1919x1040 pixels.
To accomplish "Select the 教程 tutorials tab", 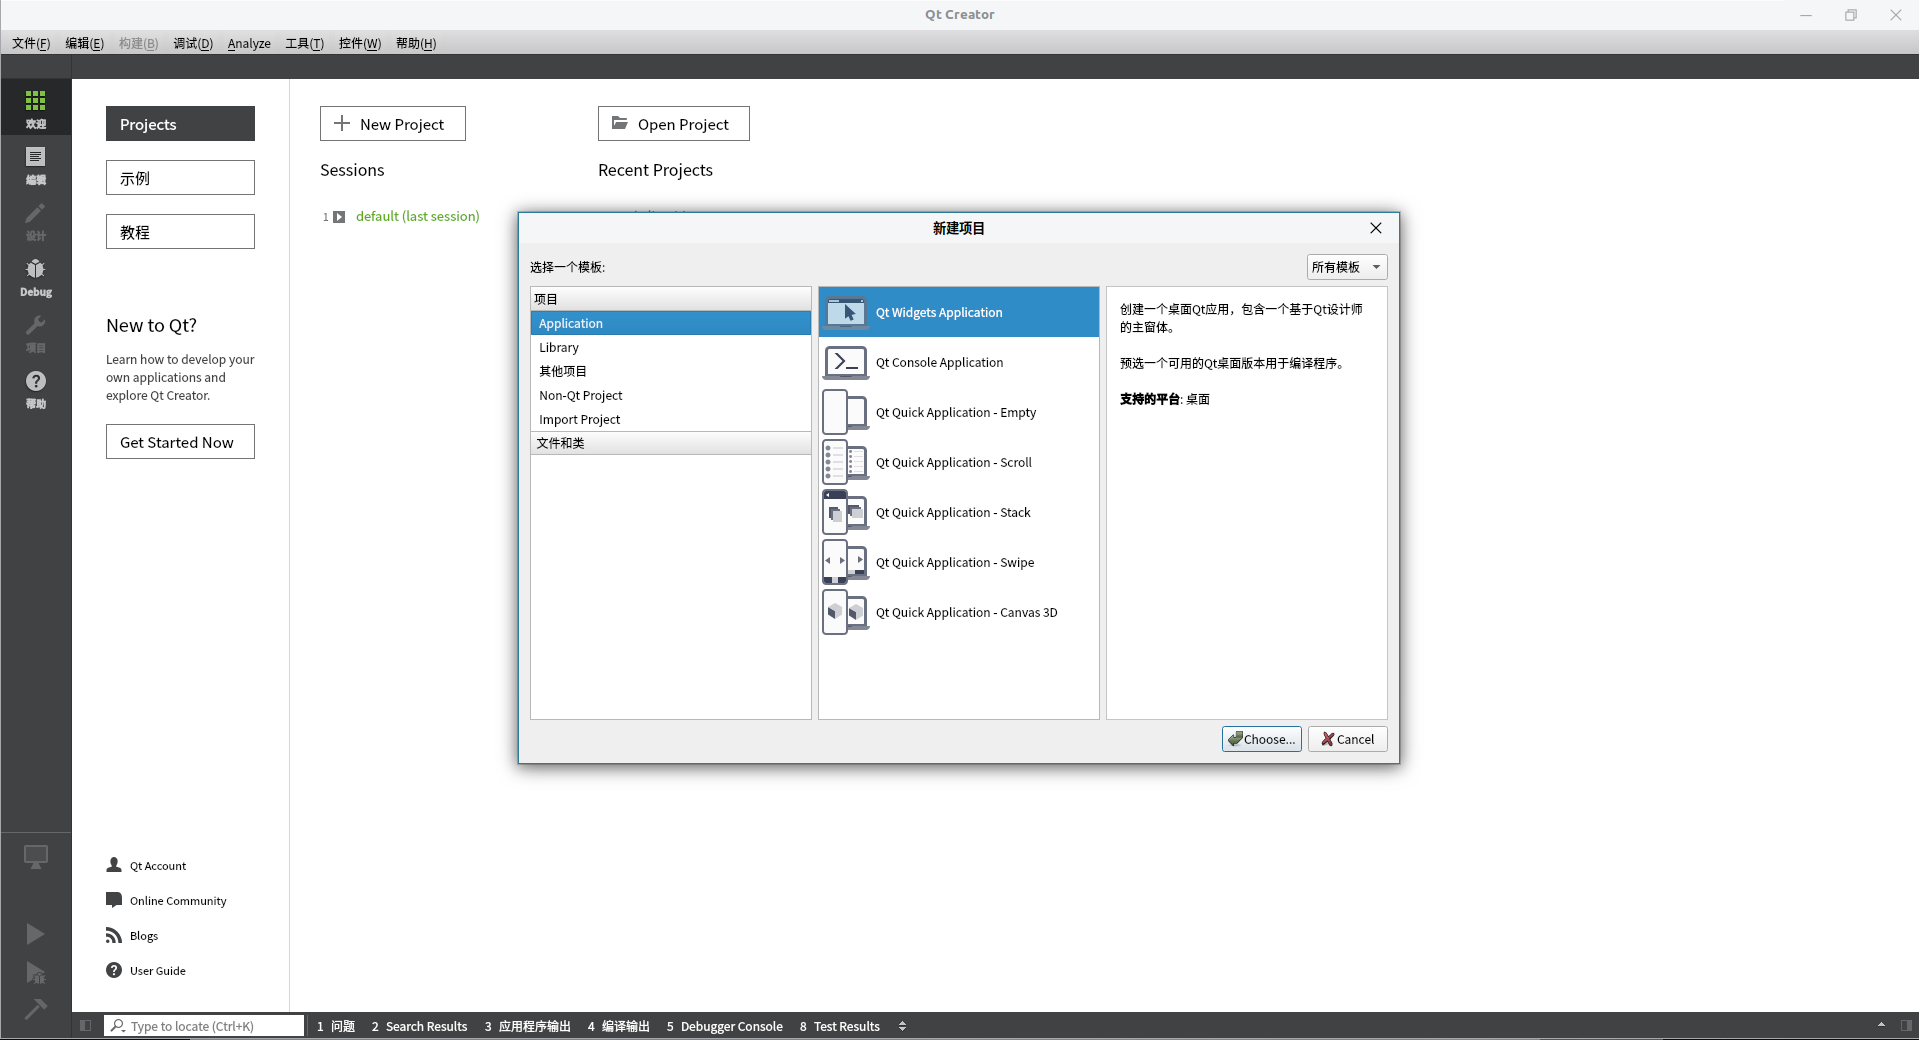I will pos(180,232).
